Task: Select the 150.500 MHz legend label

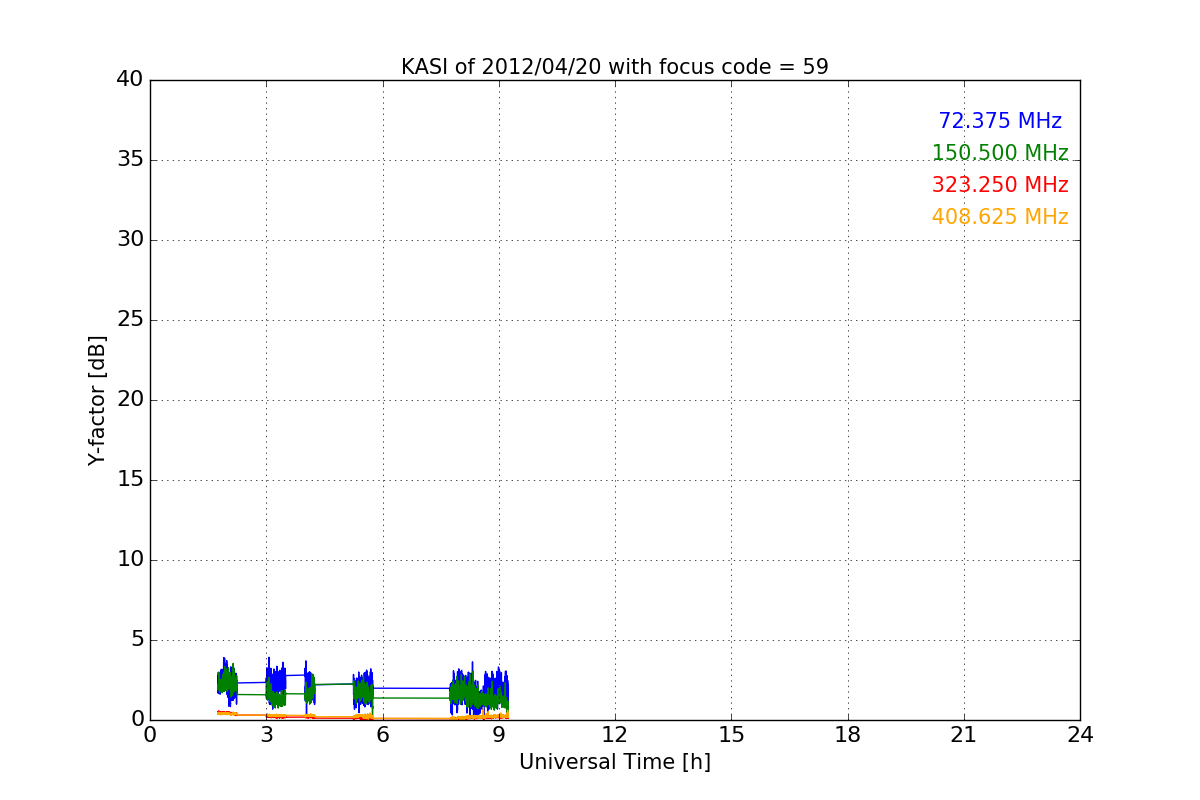Action: [1000, 153]
